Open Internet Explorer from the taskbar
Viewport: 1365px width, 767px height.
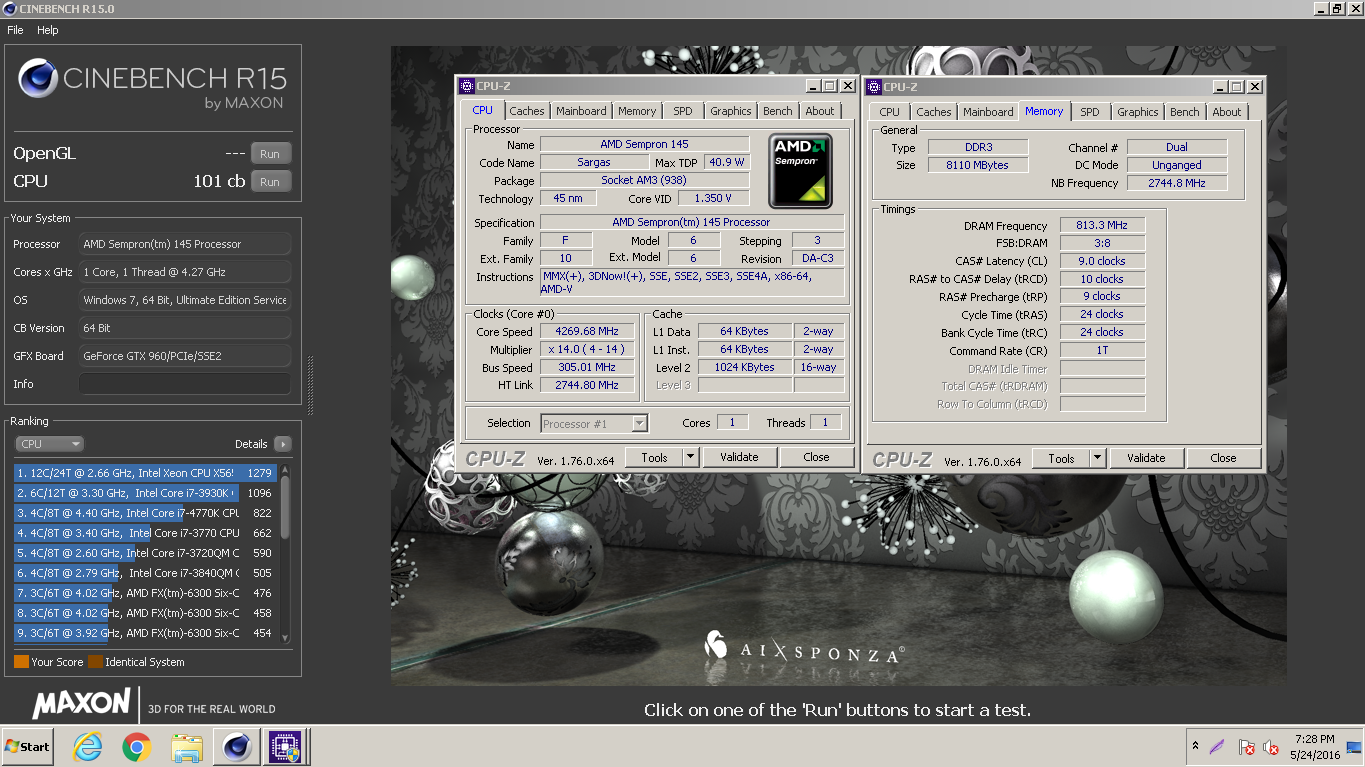click(x=89, y=746)
